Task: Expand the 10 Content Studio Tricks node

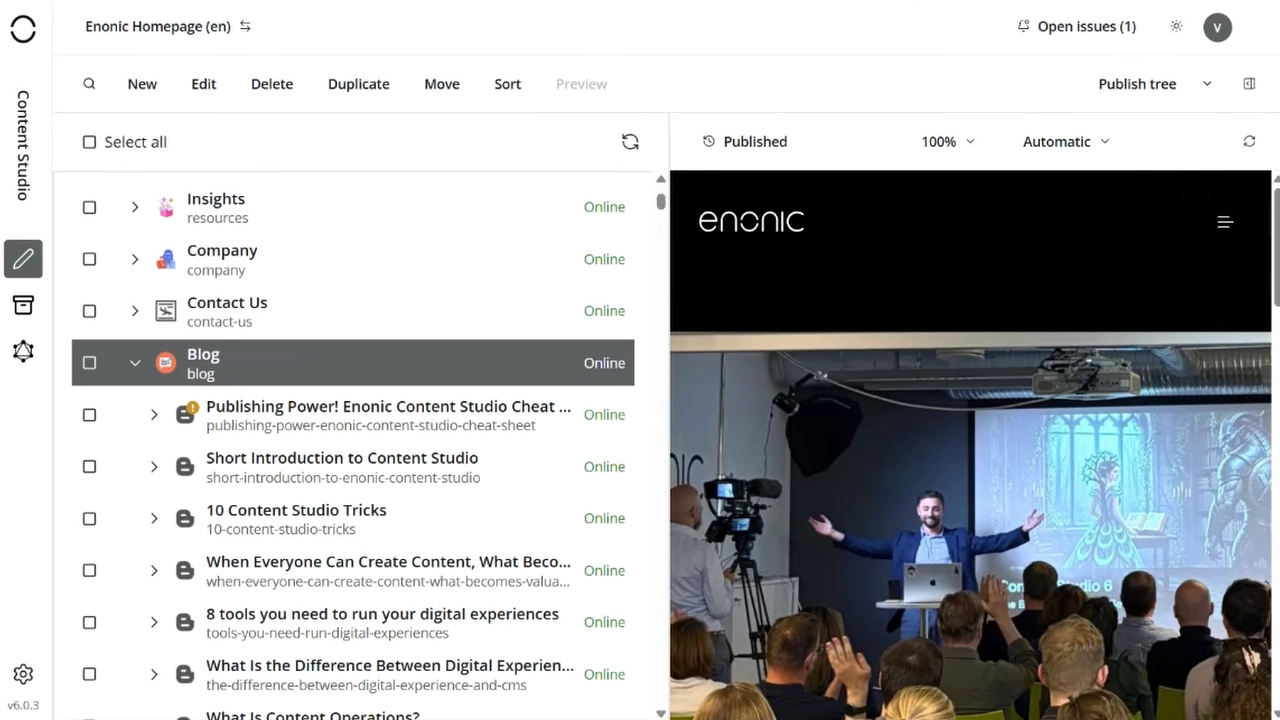Action: point(154,518)
